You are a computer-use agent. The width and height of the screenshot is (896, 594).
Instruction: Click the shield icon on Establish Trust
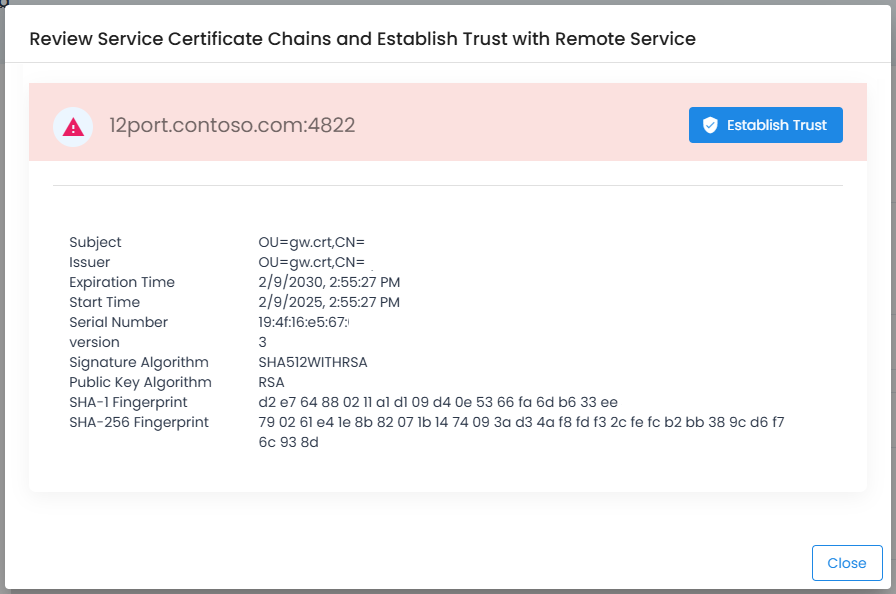click(710, 125)
